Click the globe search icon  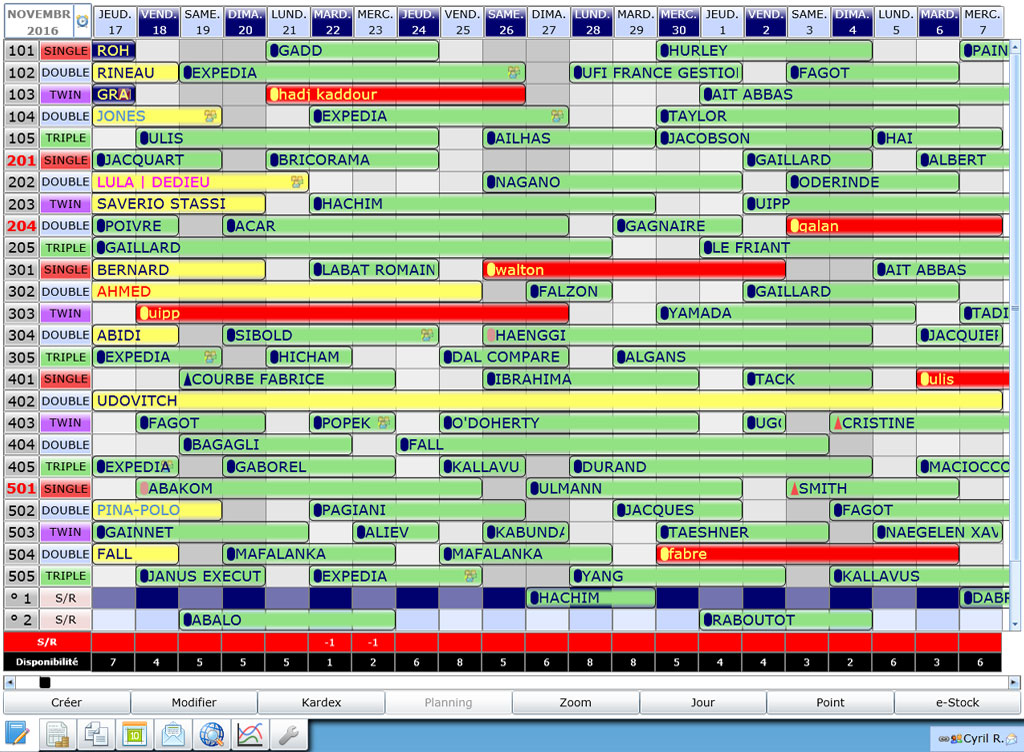coord(211,734)
